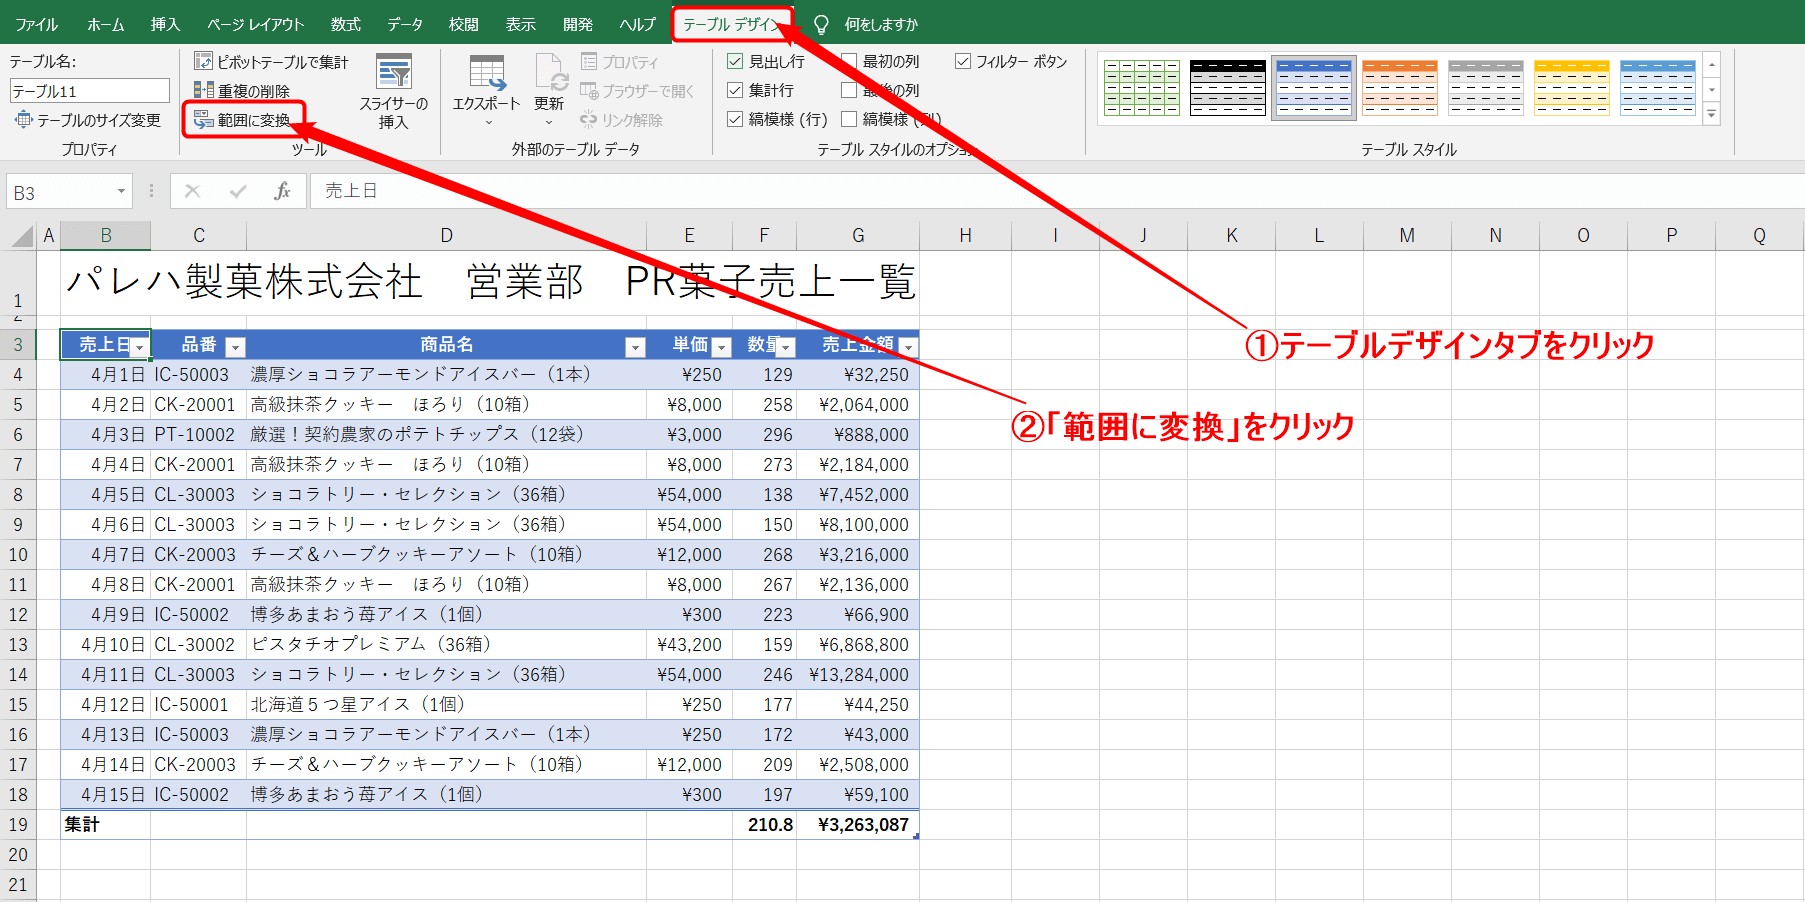Apply the light blue table style swatch

[1658, 88]
